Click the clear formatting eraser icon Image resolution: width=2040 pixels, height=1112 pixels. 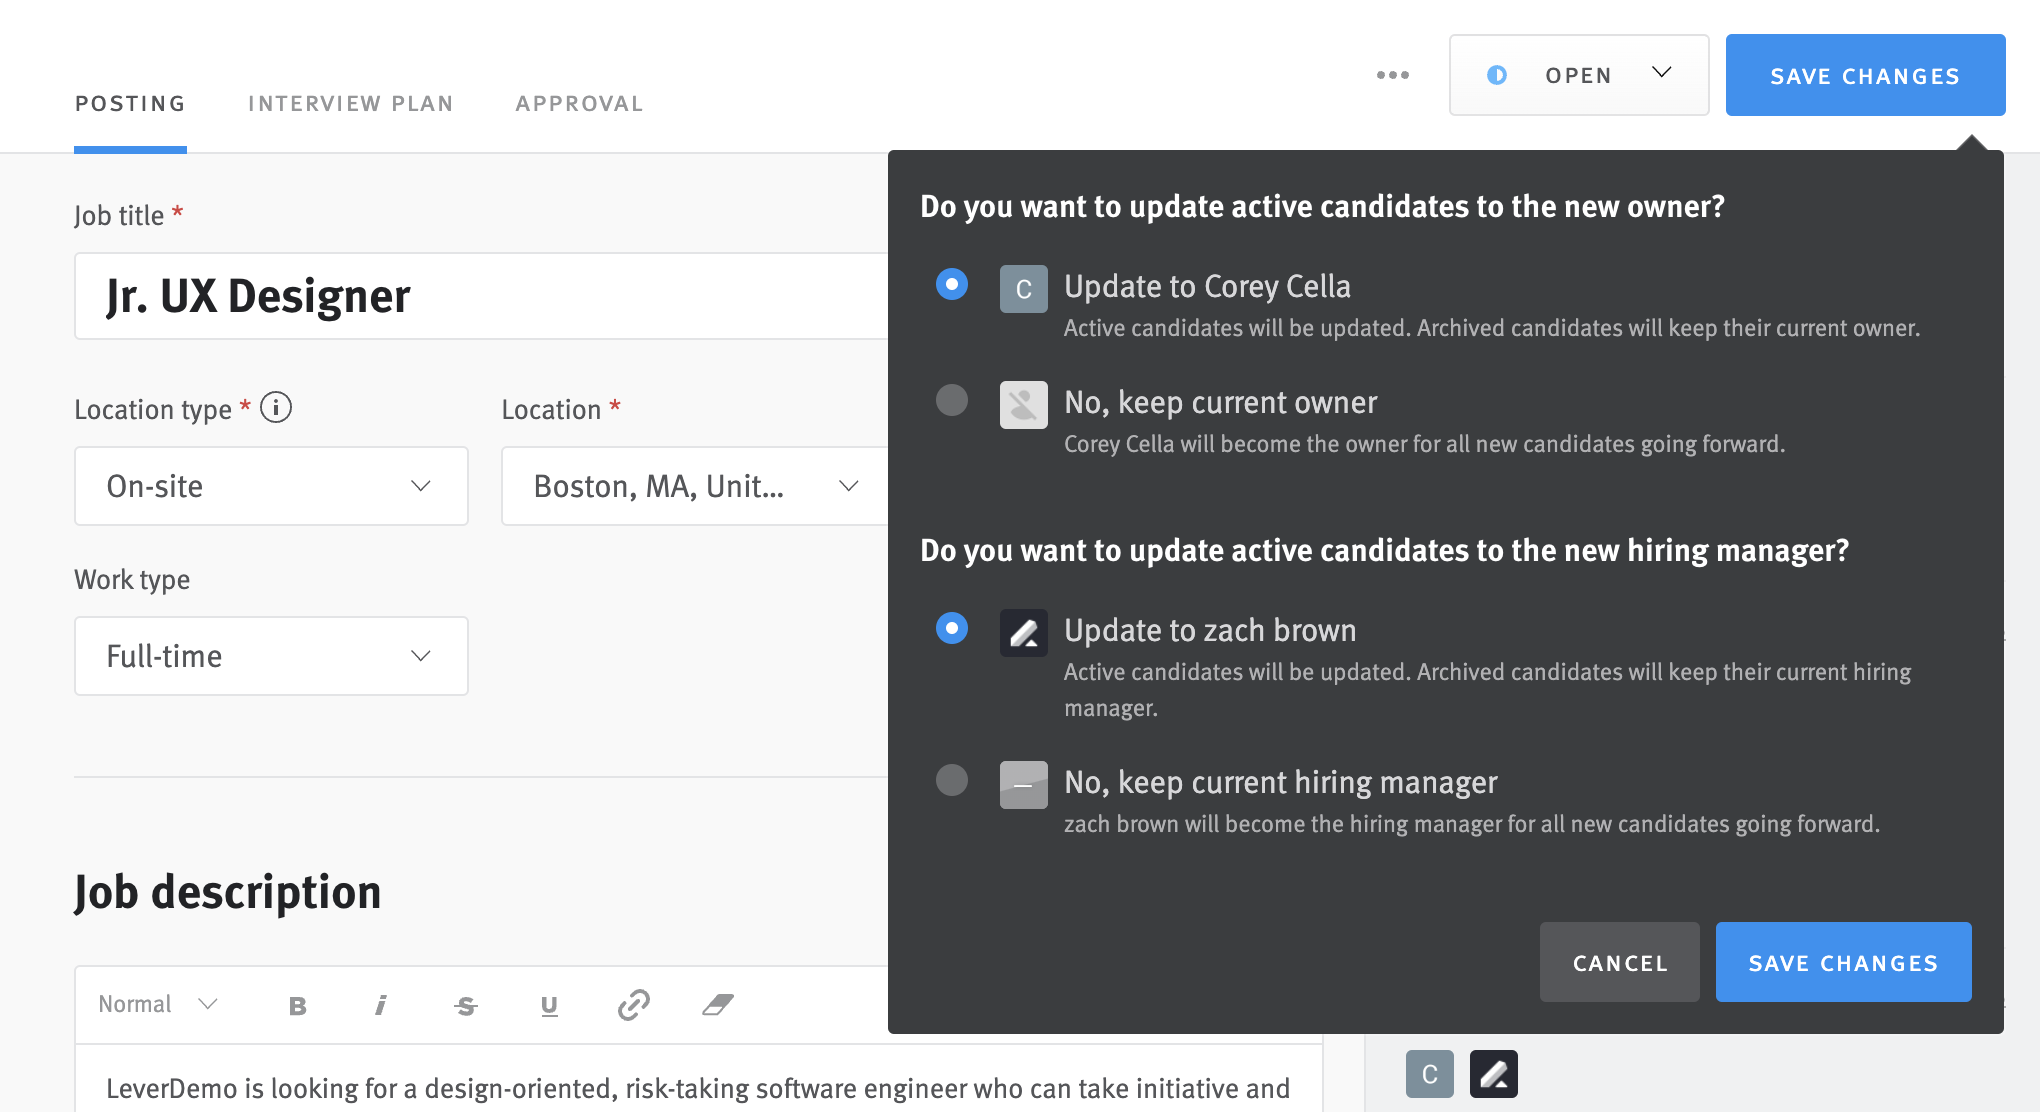(x=717, y=1005)
